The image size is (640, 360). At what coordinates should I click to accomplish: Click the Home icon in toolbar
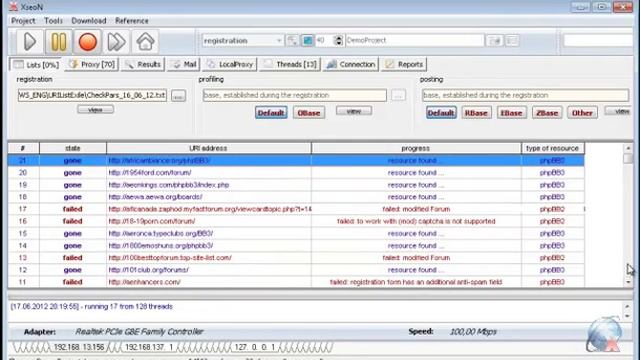(145, 42)
